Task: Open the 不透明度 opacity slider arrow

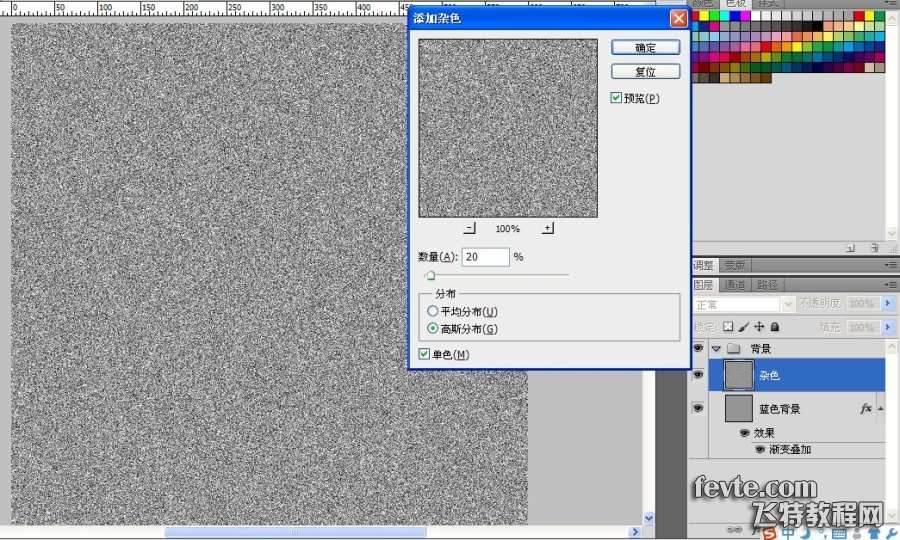Action: click(889, 303)
